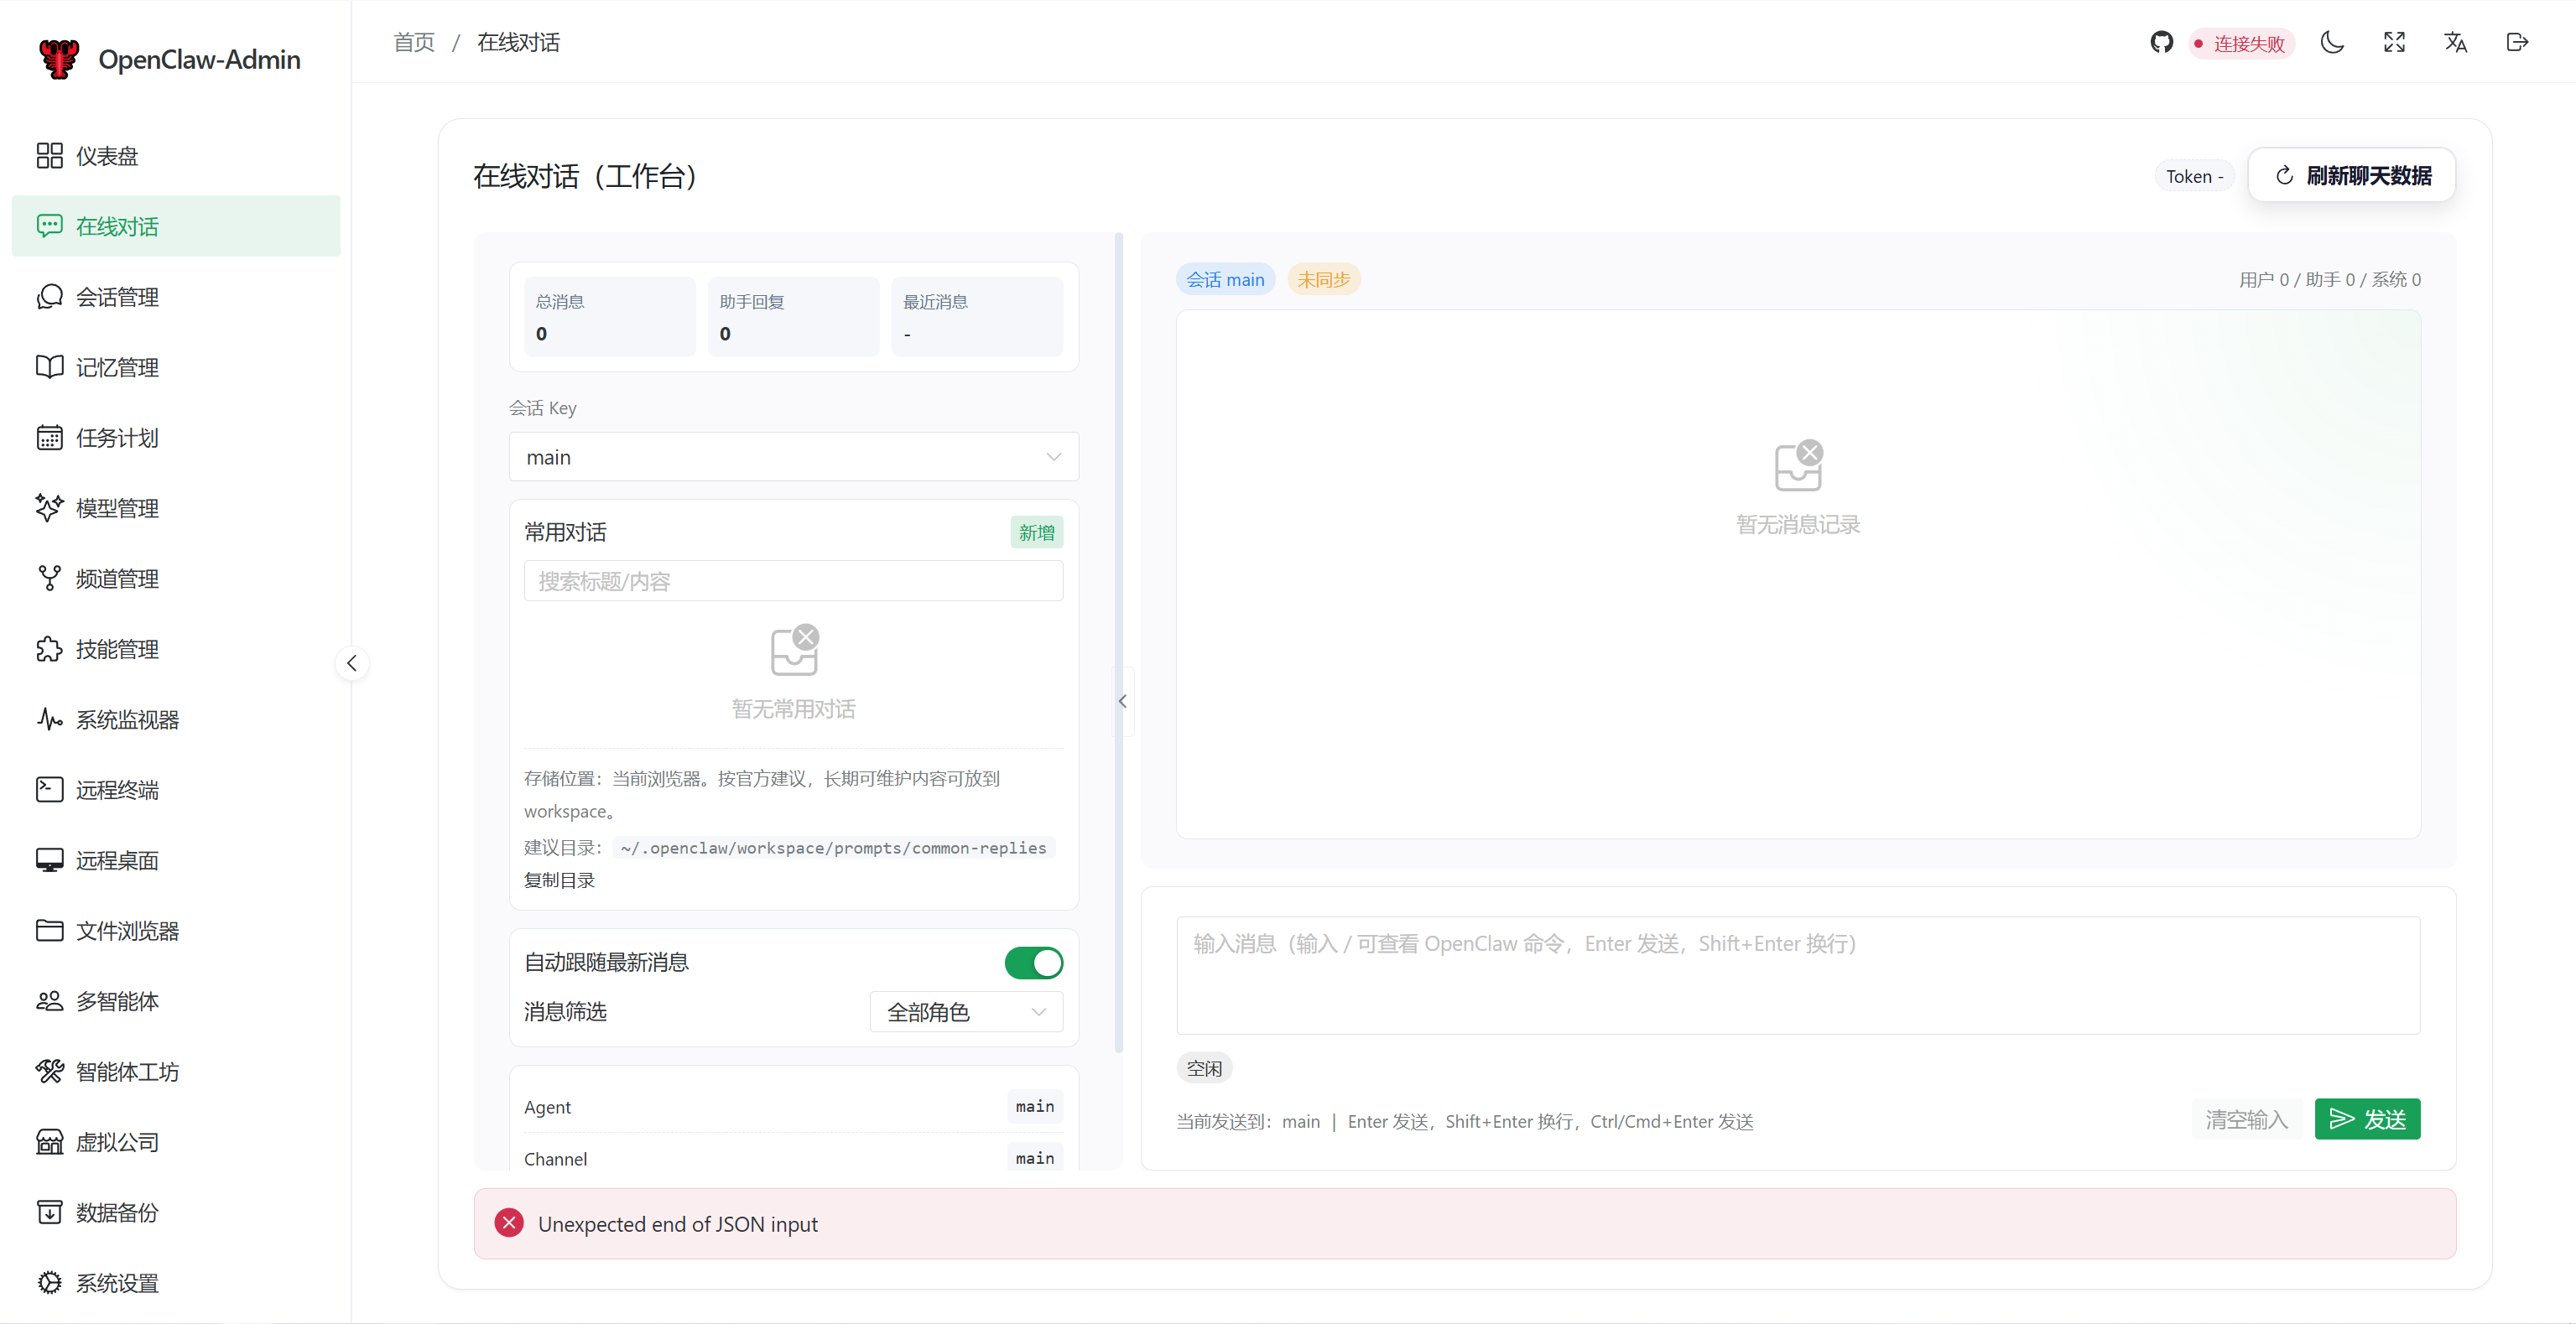
Task: Click the OpenClaw-Admin lobster logo
Action: pos(59,59)
